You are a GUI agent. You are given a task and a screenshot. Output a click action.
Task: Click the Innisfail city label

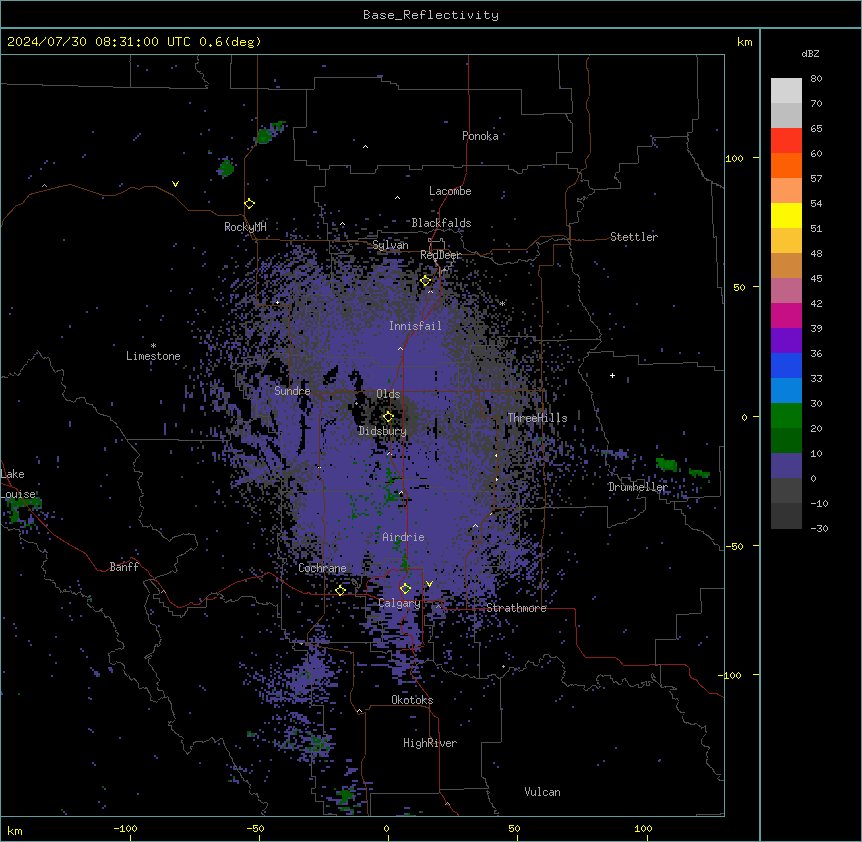coord(415,326)
